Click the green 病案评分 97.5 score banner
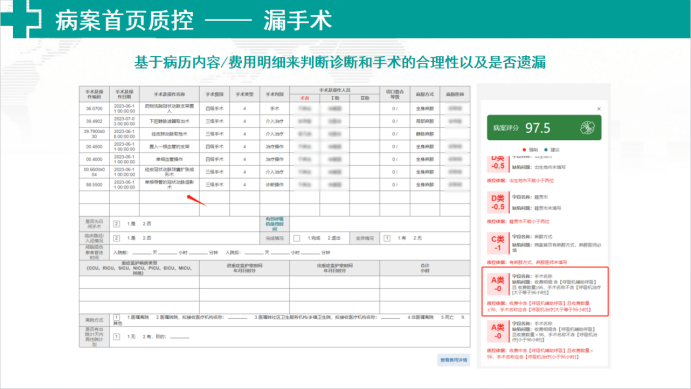 pyautogui.click(x=544, y=128)
